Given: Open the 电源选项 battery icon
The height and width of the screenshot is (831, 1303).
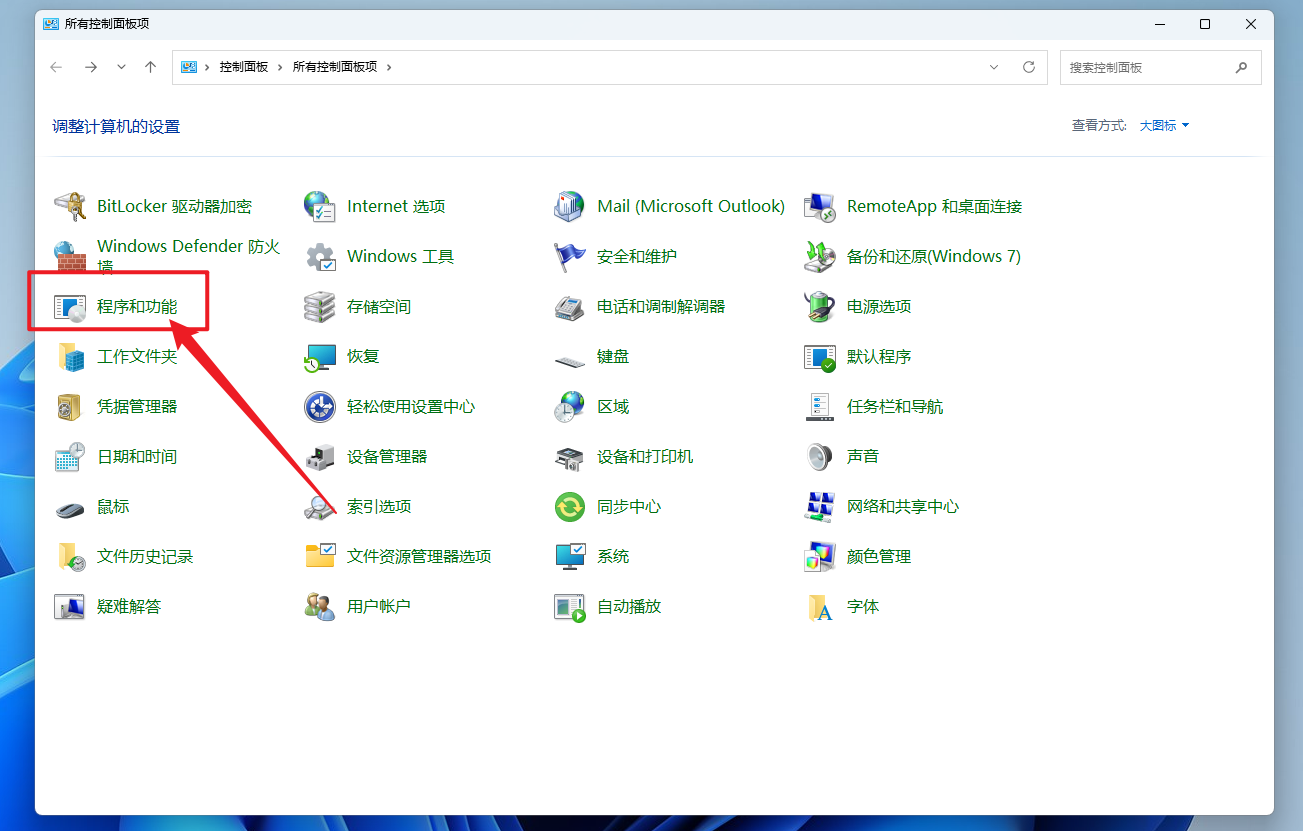Looking at the screenshot, I should 820,307.
